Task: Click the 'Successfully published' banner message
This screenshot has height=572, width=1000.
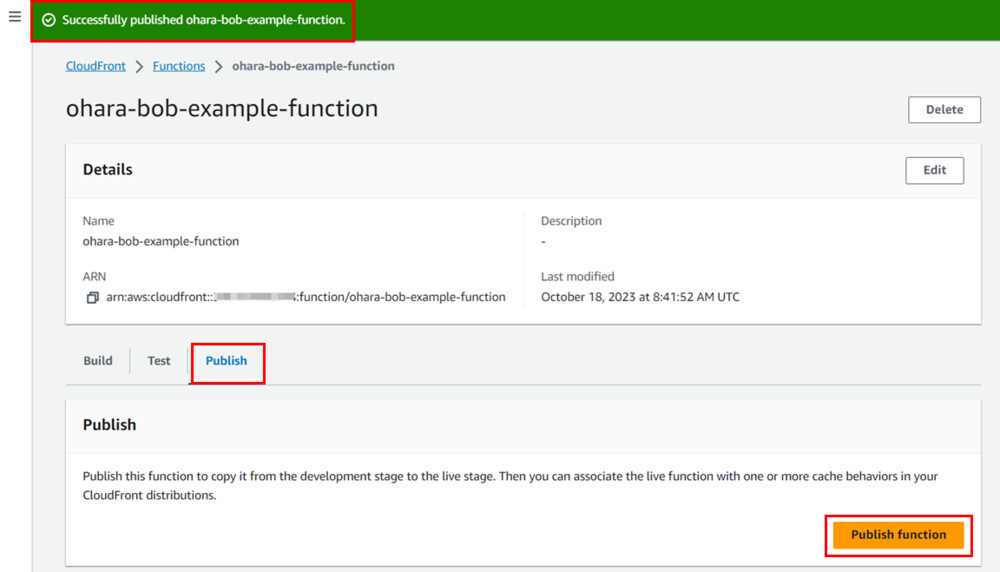Action: point(203,20)
